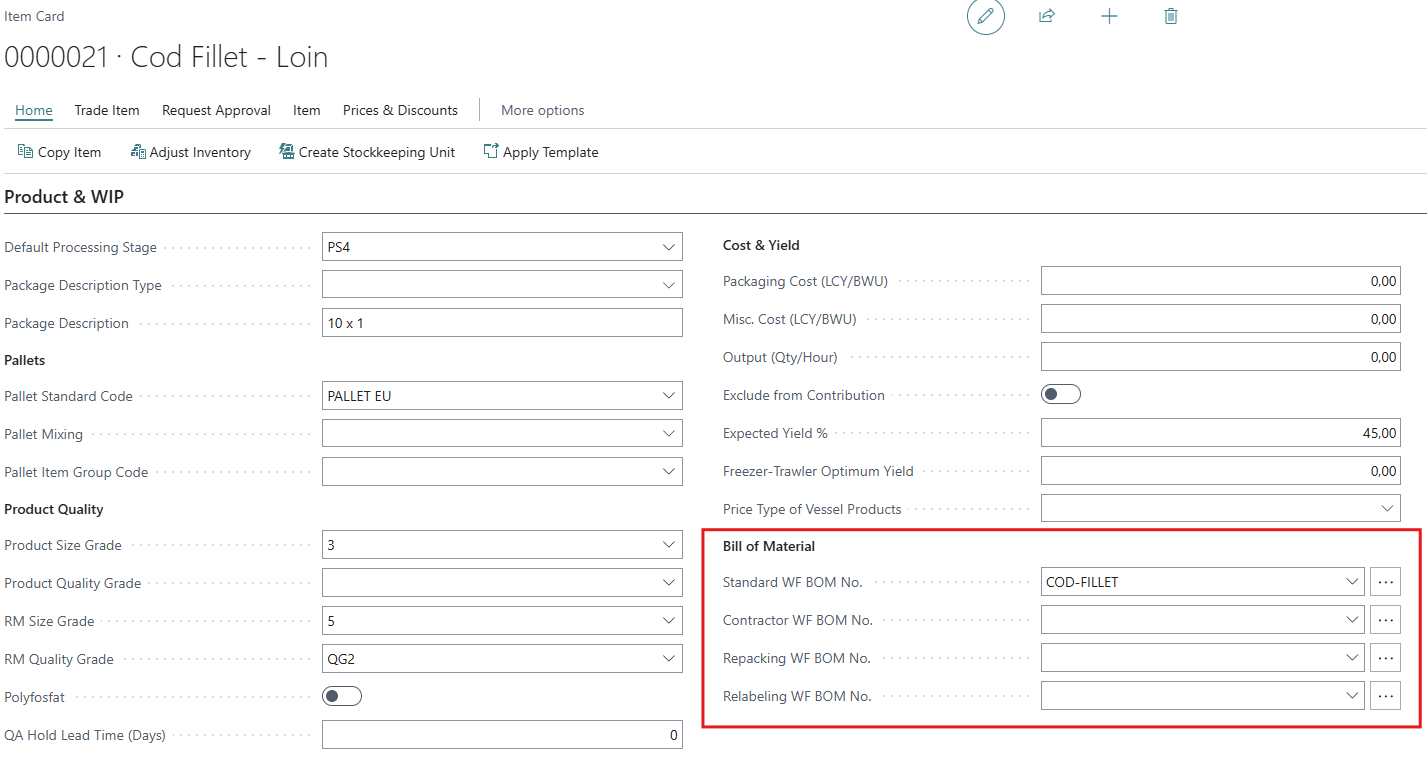Create new item with plus icon
Screen dimensions: 1427x769
coord(1109,16)
